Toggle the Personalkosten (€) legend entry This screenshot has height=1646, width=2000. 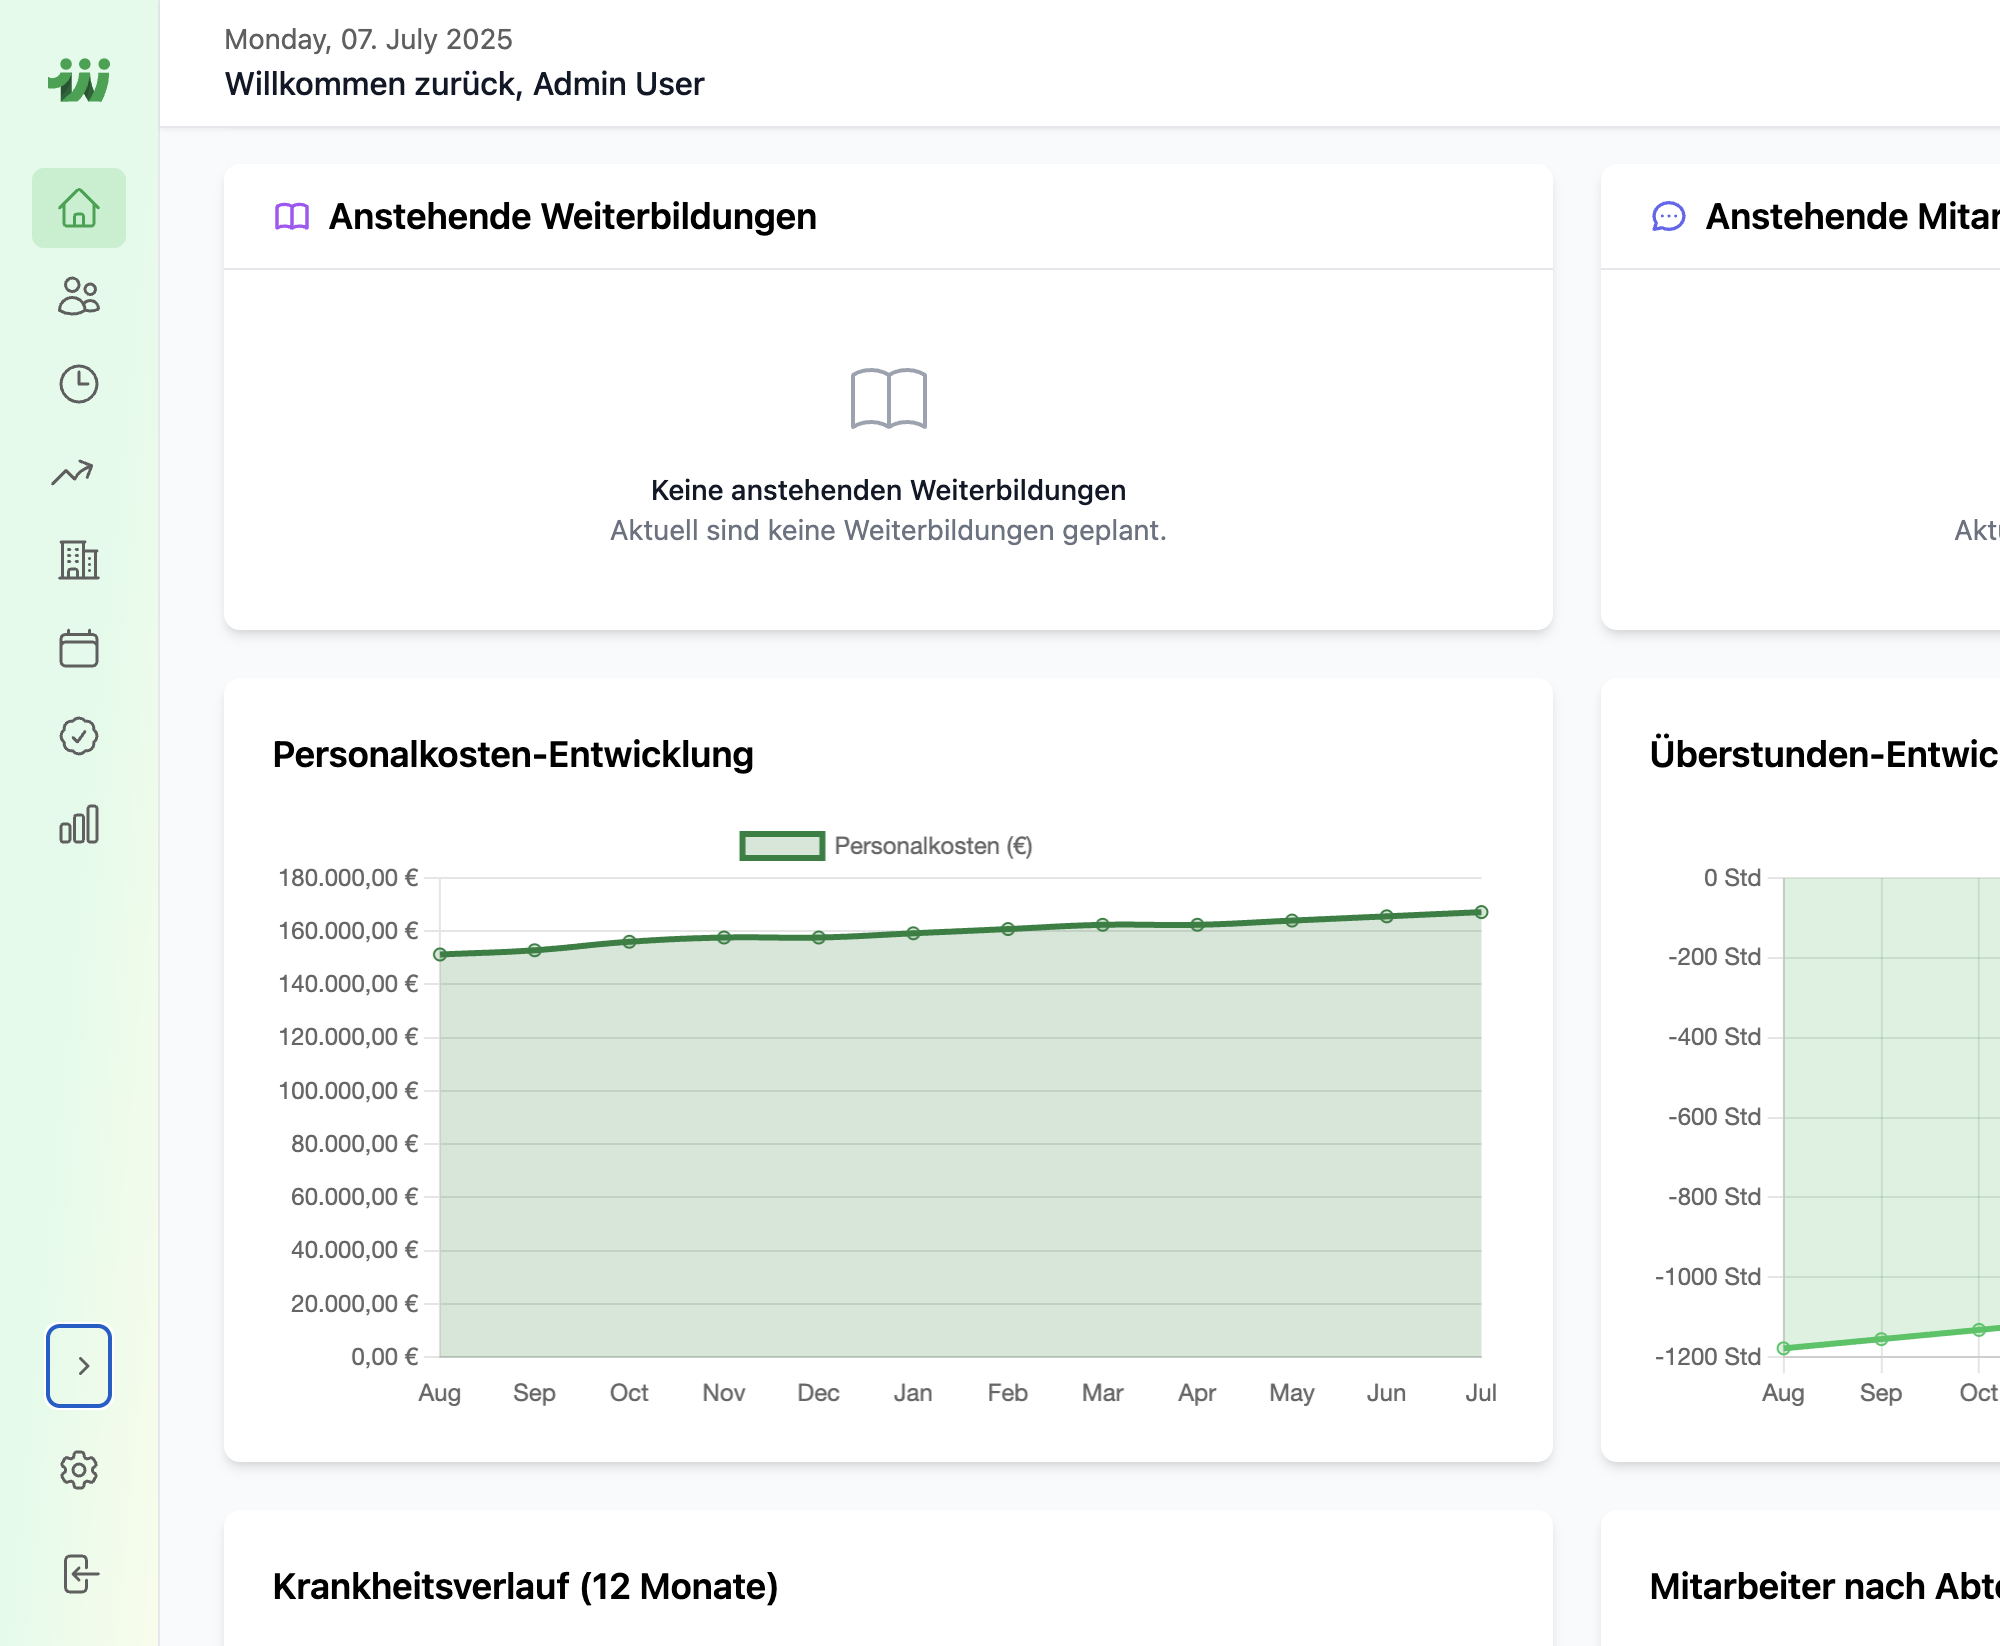click(x=887, y=846)
